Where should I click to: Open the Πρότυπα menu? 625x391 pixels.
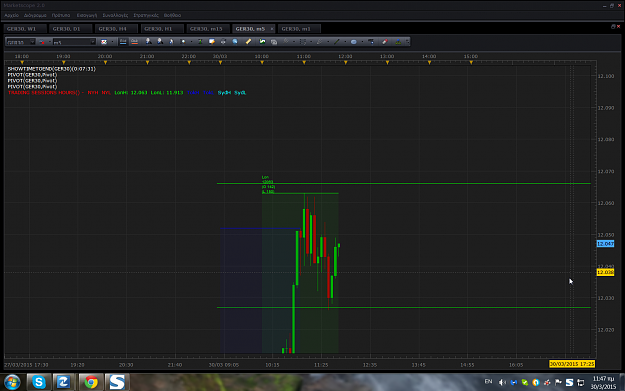(61, 15)
